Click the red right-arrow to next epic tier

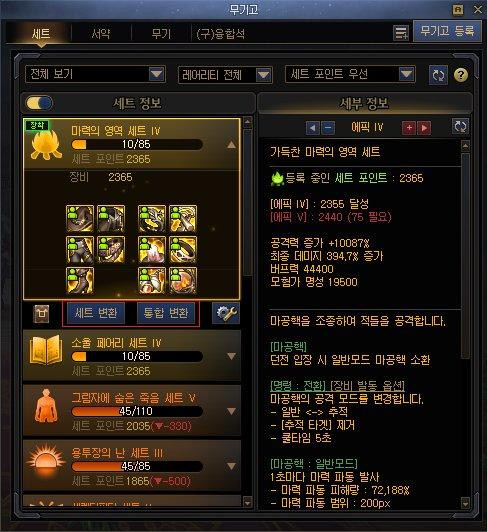click(x=424, y=128)
